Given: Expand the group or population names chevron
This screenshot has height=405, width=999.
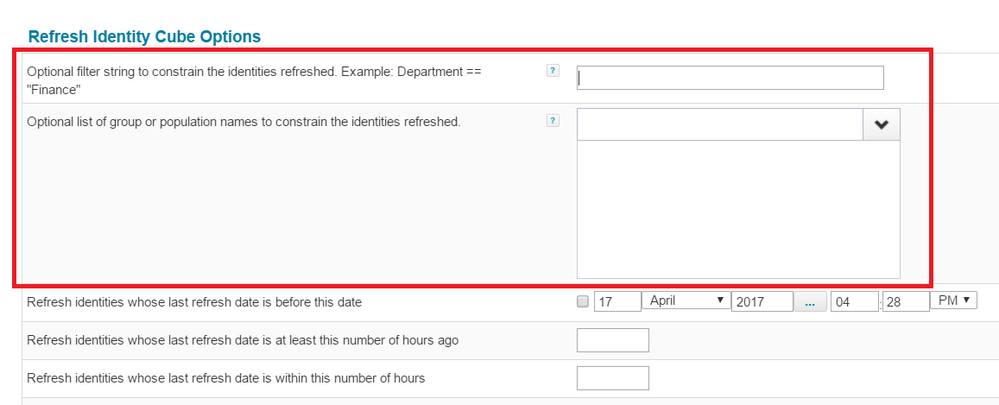Looking at the screenshot, I should 881,124.
